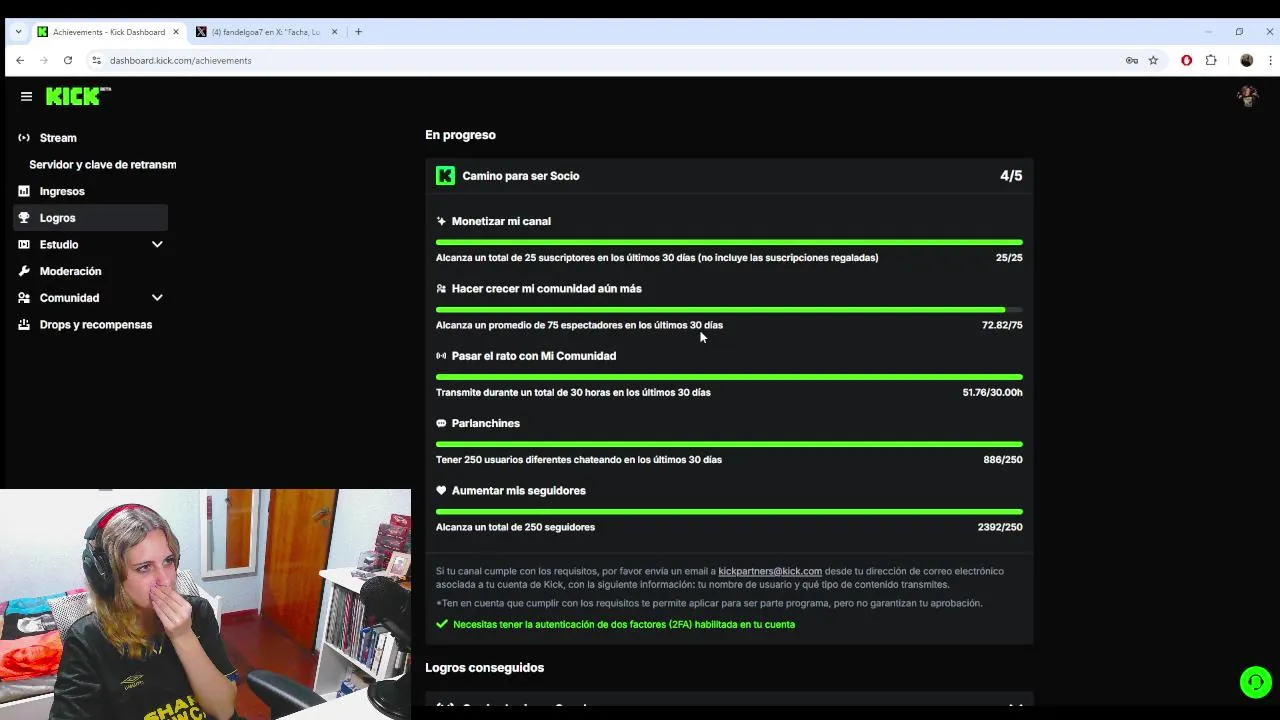Click the Drops gift icon
1280x720 pixels.
(24, 325)
